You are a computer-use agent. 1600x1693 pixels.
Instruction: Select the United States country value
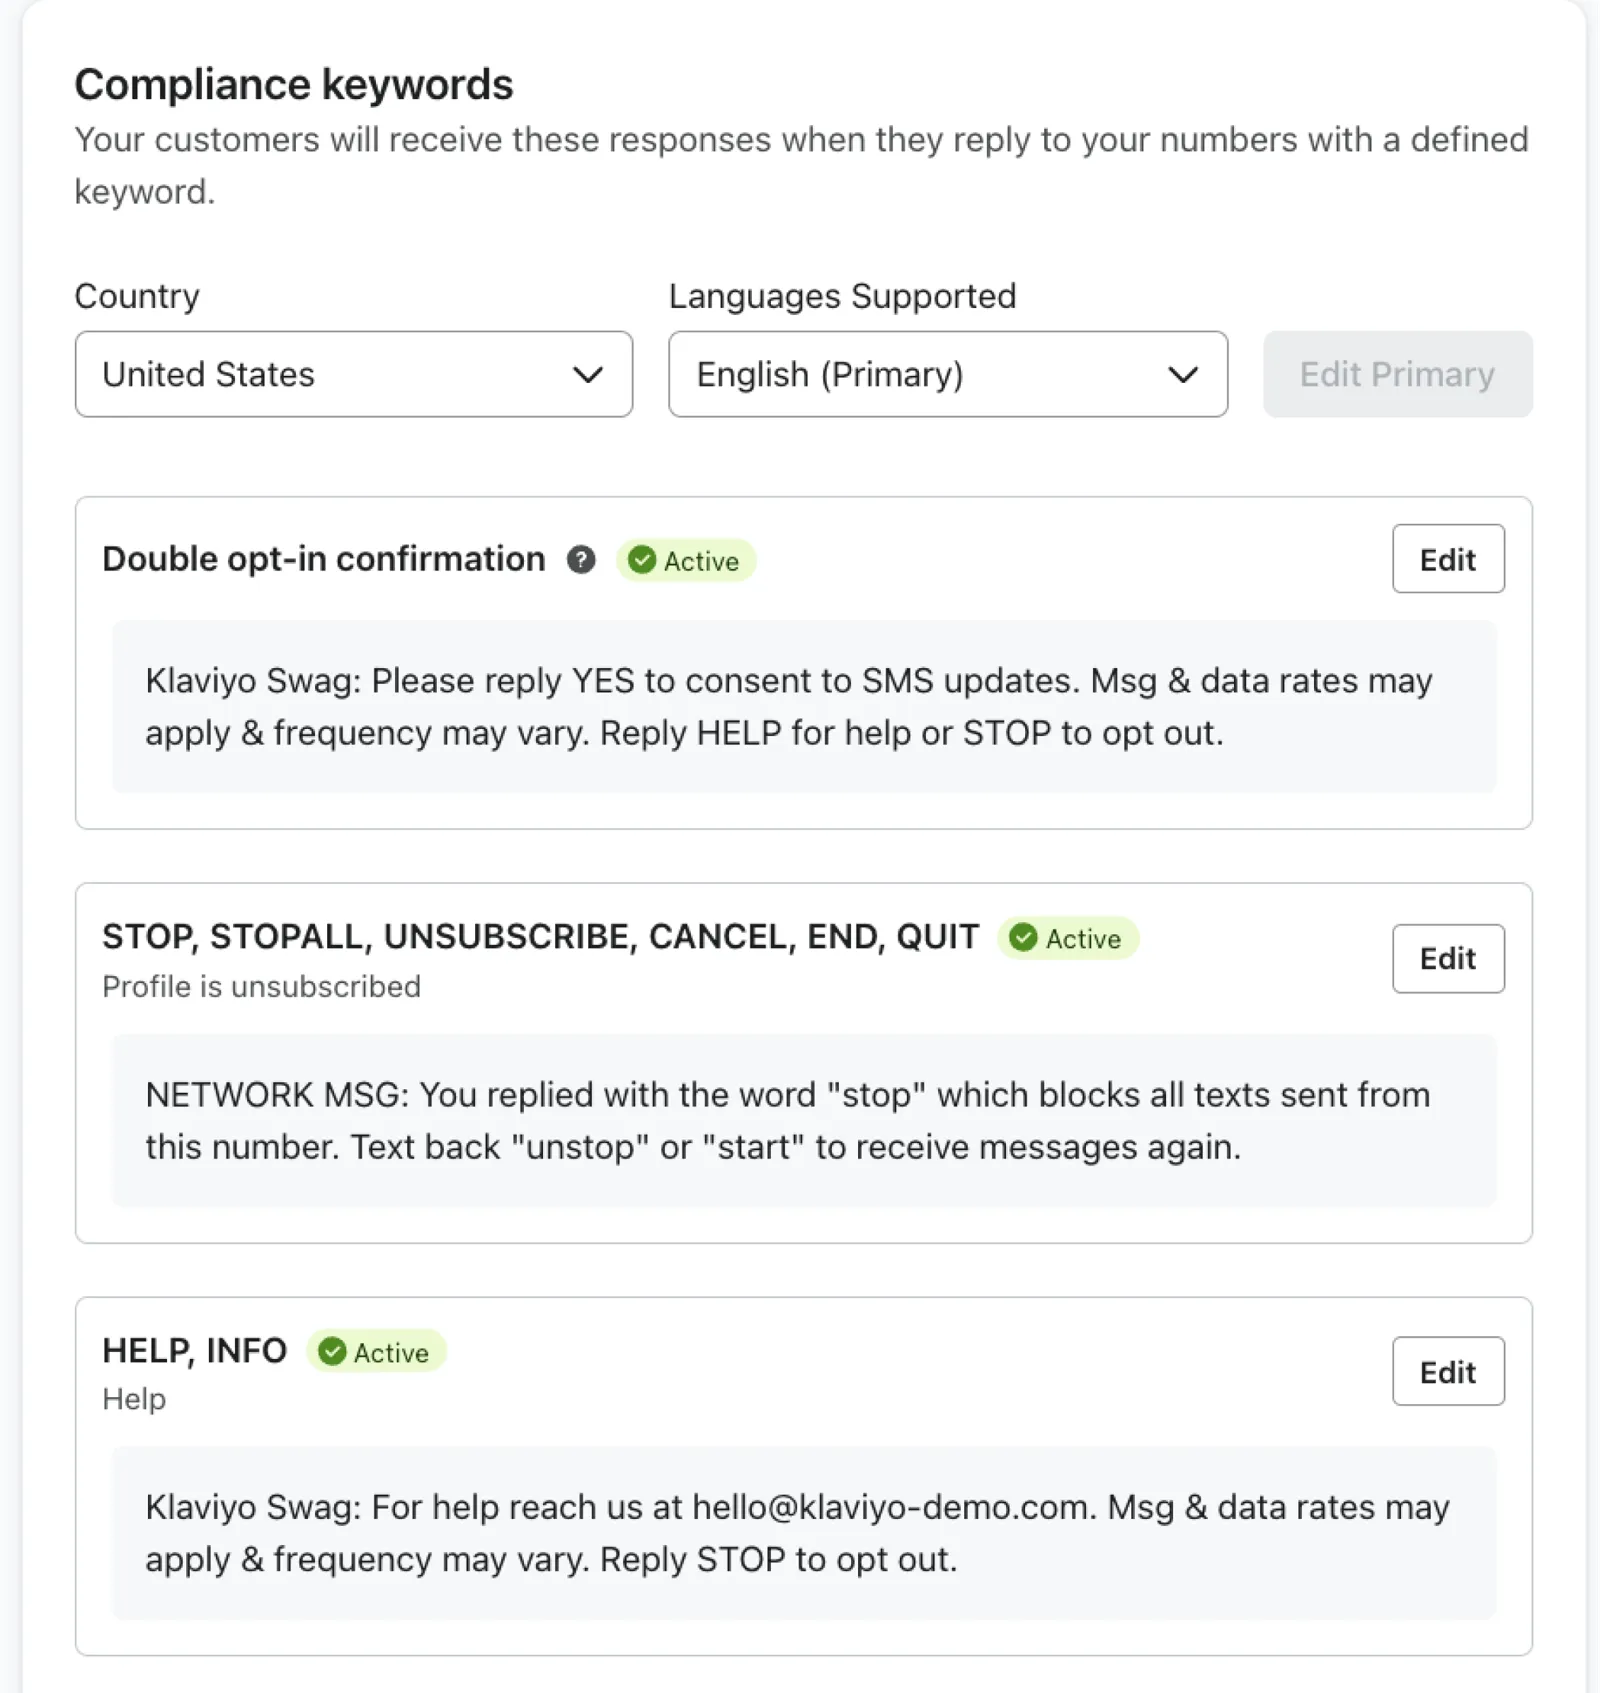point(208,375)
